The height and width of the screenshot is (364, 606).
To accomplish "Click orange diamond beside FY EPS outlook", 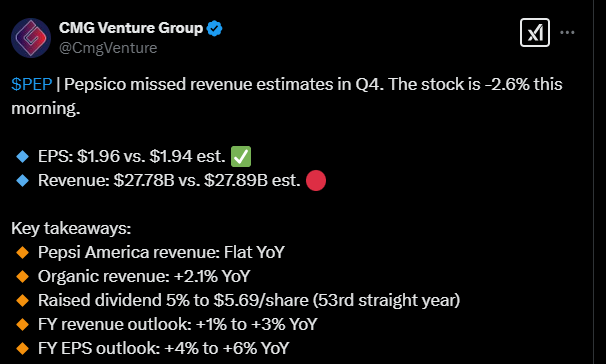I will pyautogui.click(x=22, y=348).
